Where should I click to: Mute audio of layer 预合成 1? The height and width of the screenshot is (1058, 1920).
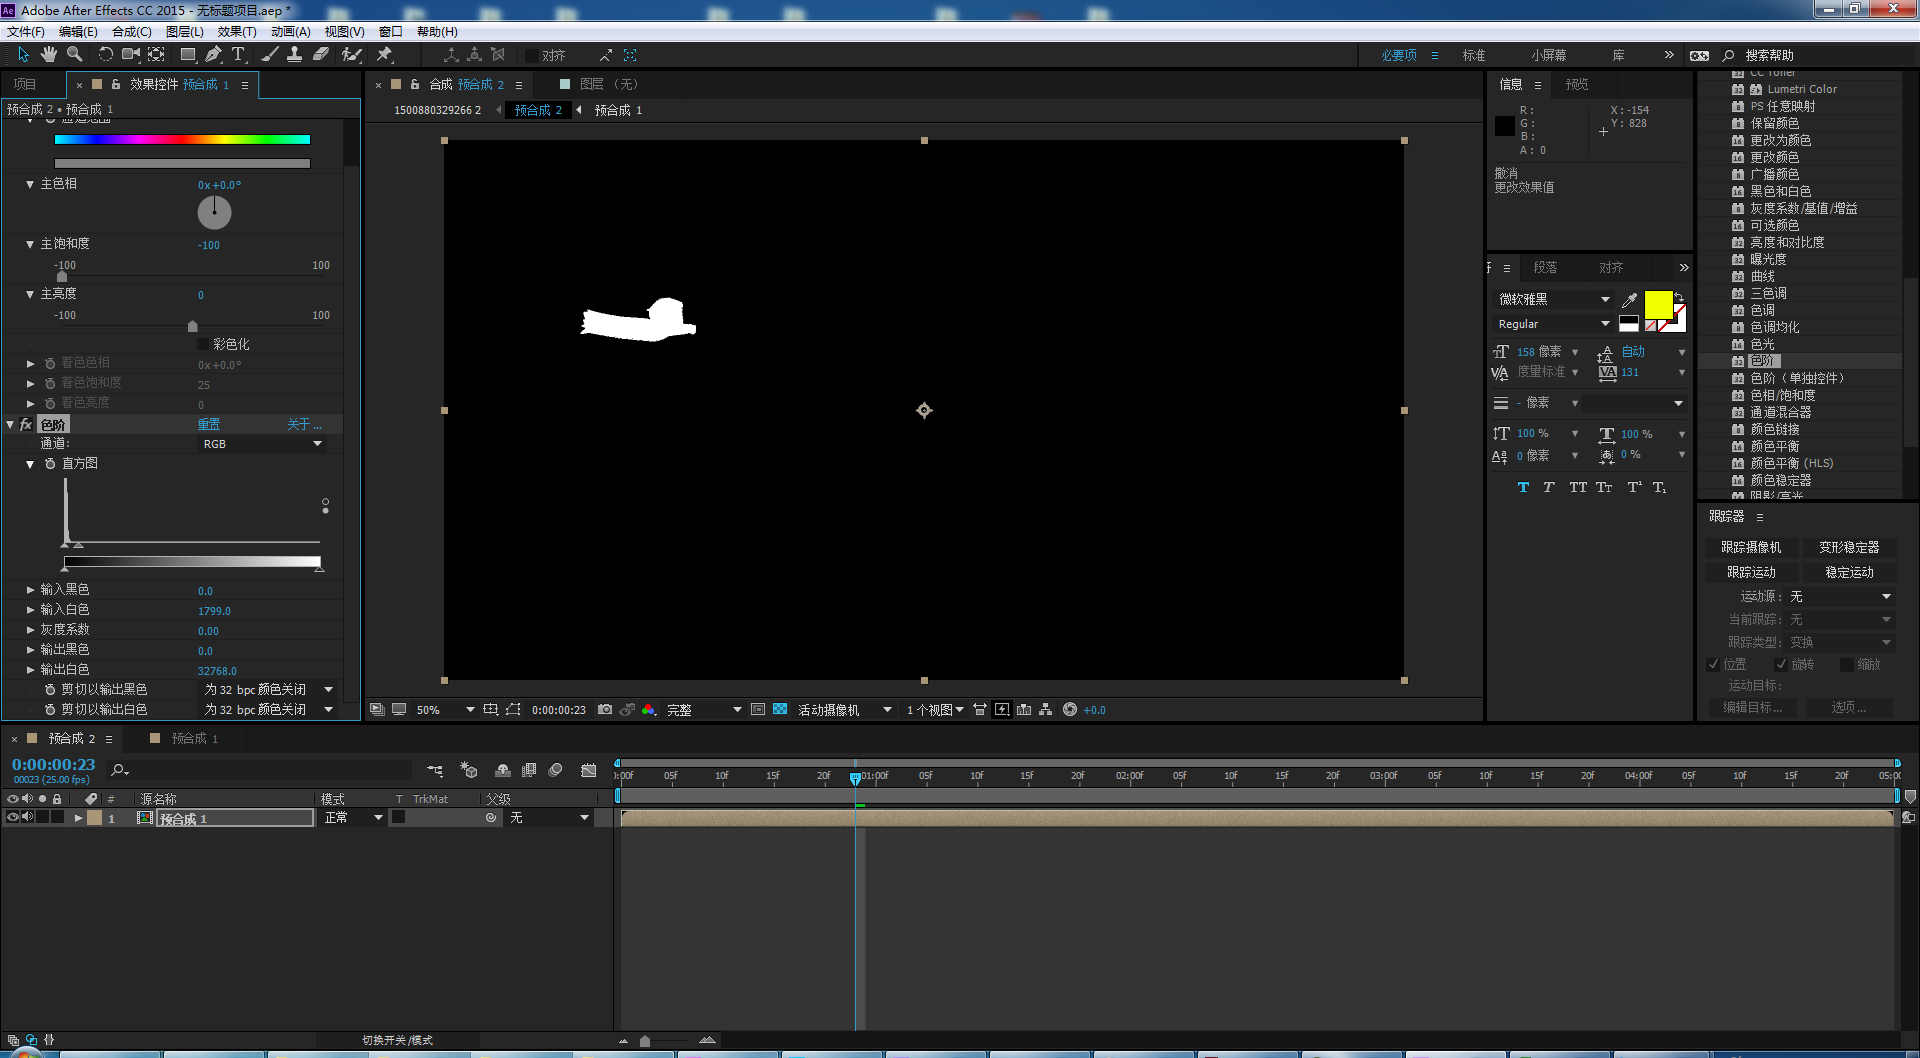click(x=28, y=818)
